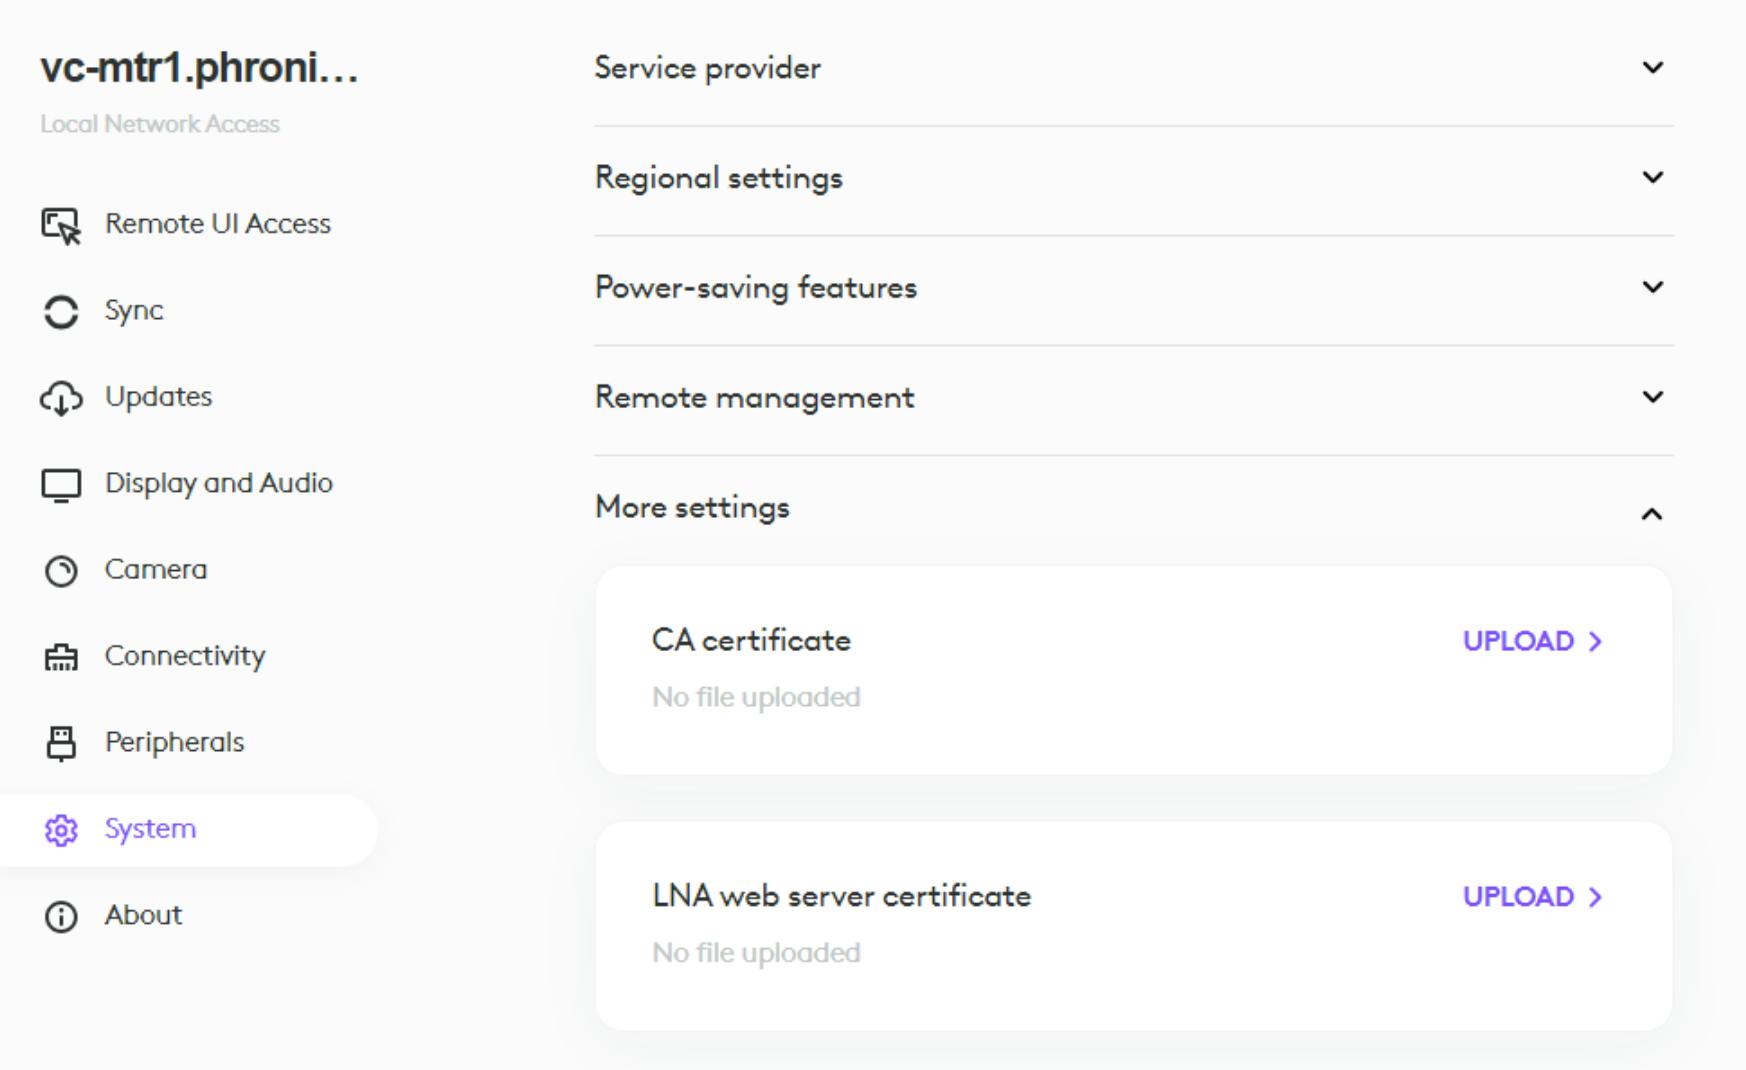Click the Sync circular arrow icon
Image resolution: width=1746 pixels, height=1070 pixels.
[x=61, y=312]
